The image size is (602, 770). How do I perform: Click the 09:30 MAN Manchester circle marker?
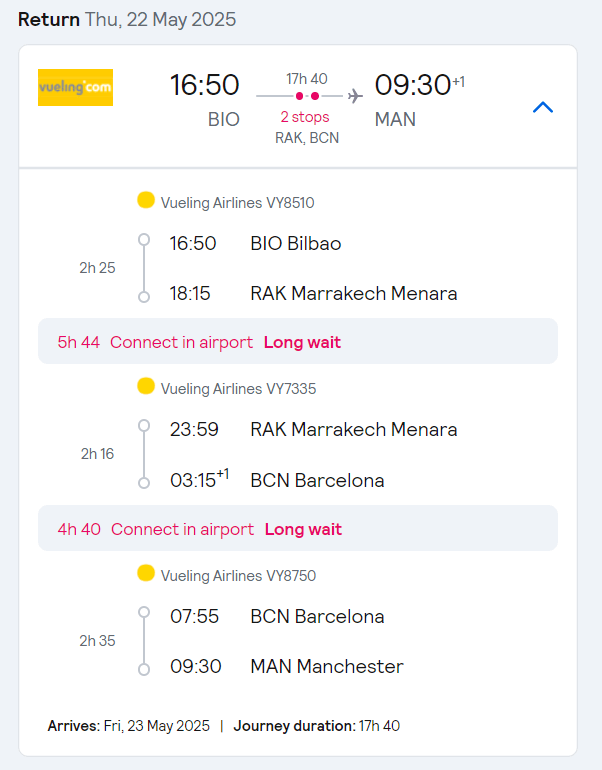144,670
